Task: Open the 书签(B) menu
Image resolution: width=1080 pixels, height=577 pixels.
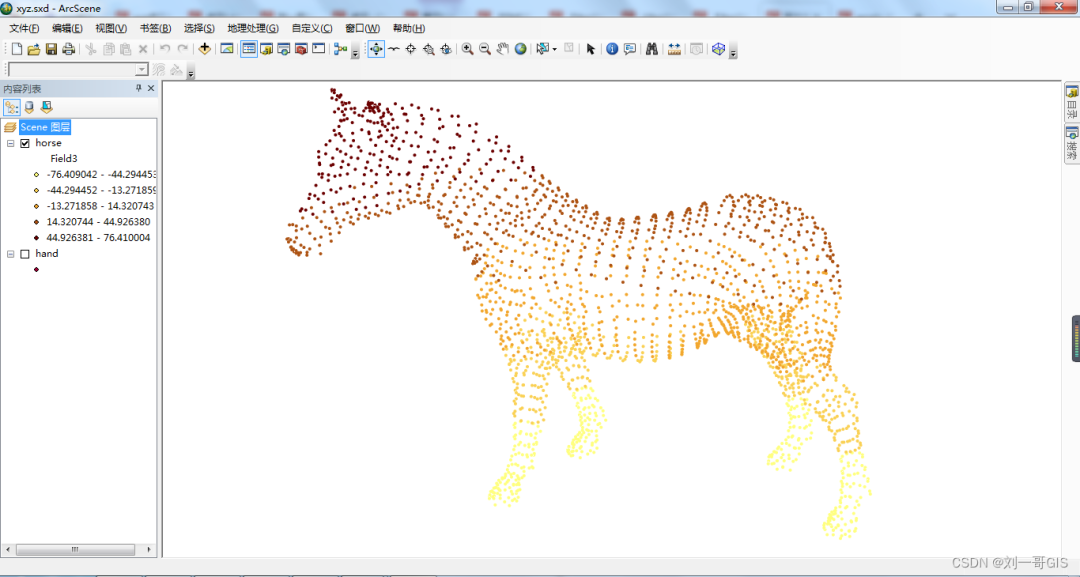Action: (155, 28)
